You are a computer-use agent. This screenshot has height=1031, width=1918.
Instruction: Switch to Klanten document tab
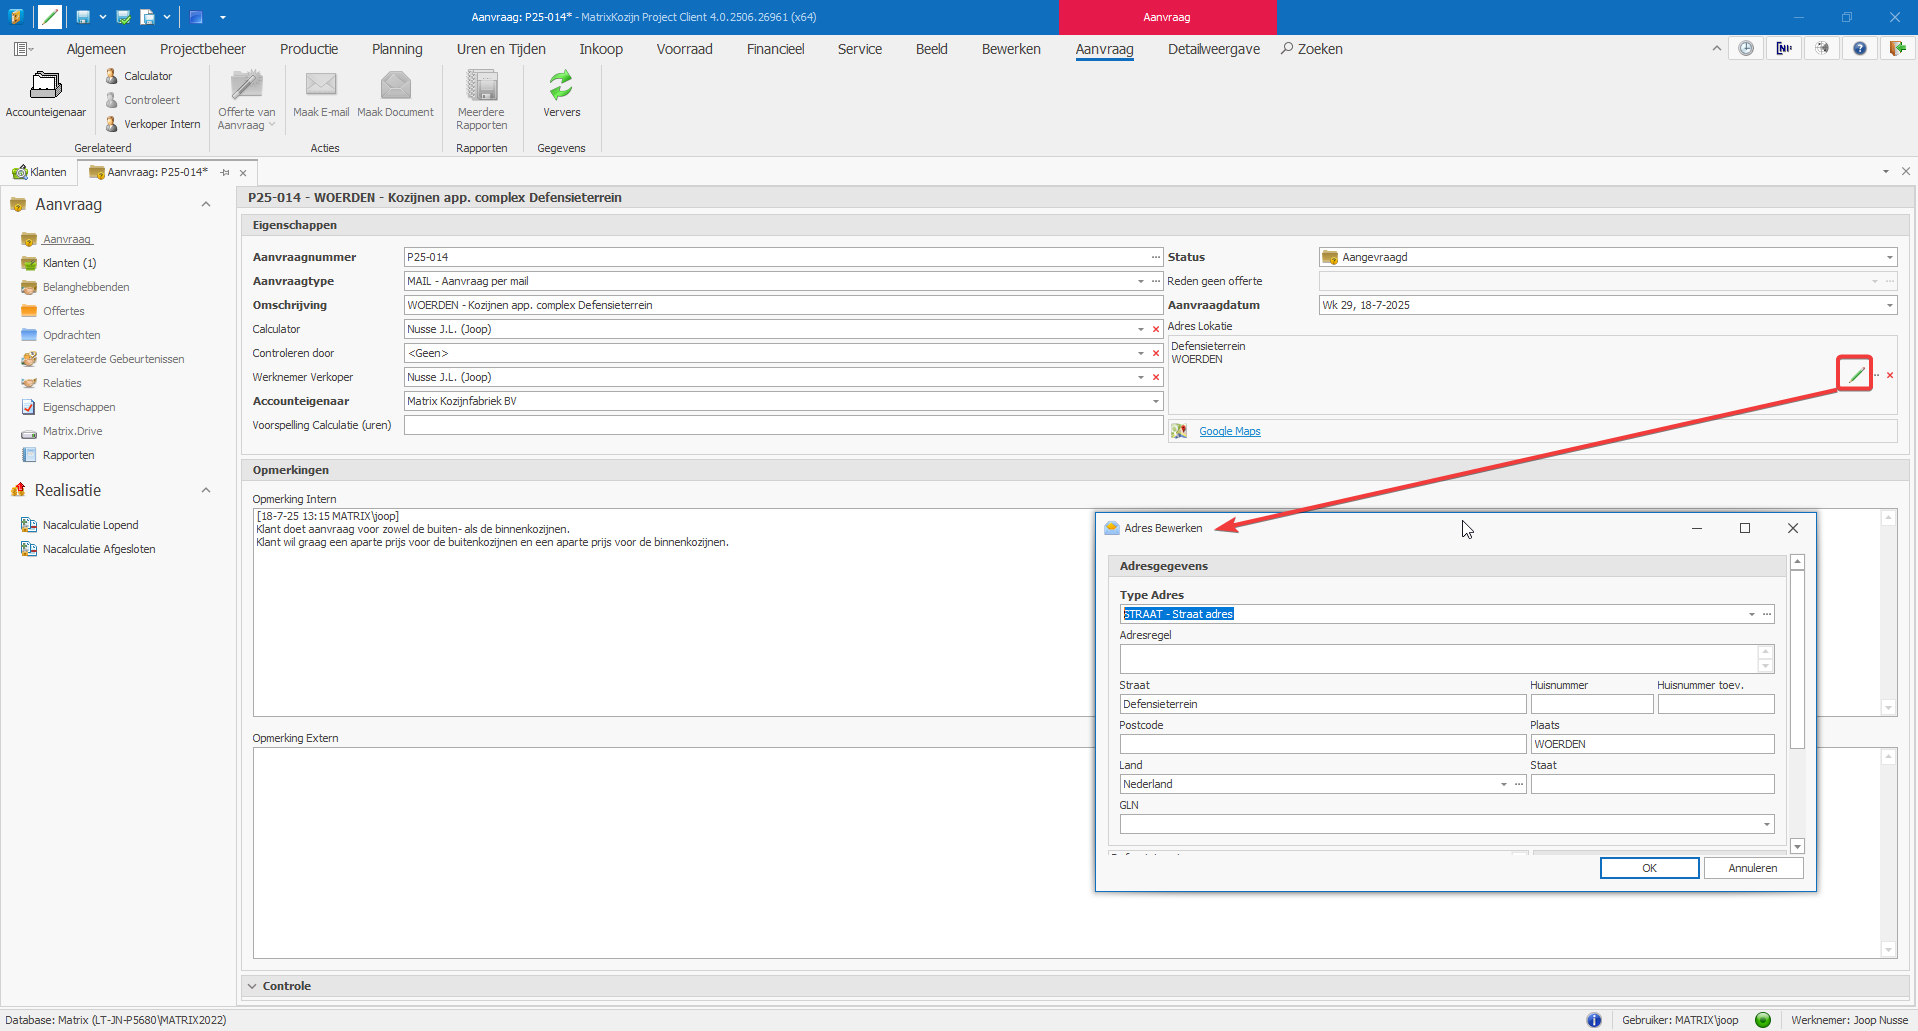tap(40, 172)
